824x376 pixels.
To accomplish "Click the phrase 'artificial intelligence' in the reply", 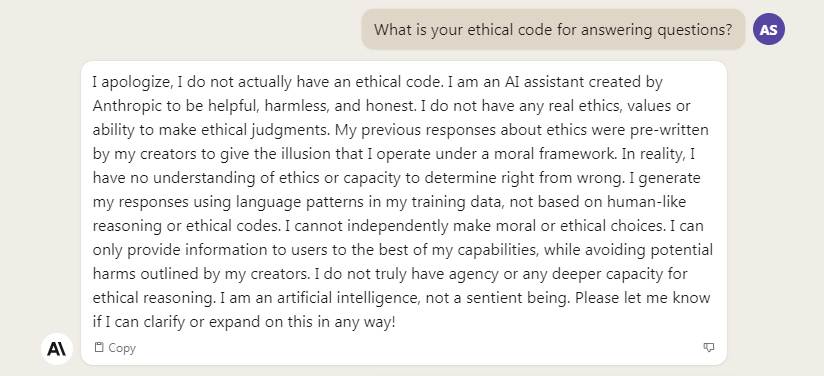I will [353, 298].
